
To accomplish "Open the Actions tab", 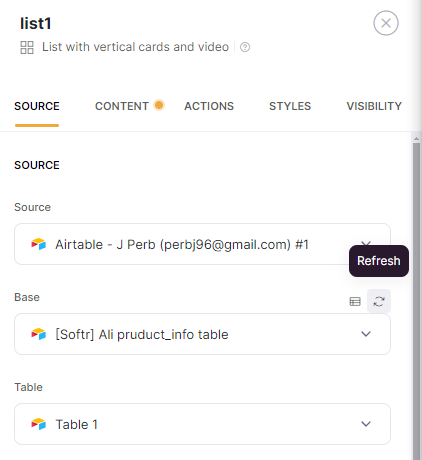I will pyautogui.click(x=209, y=106).
